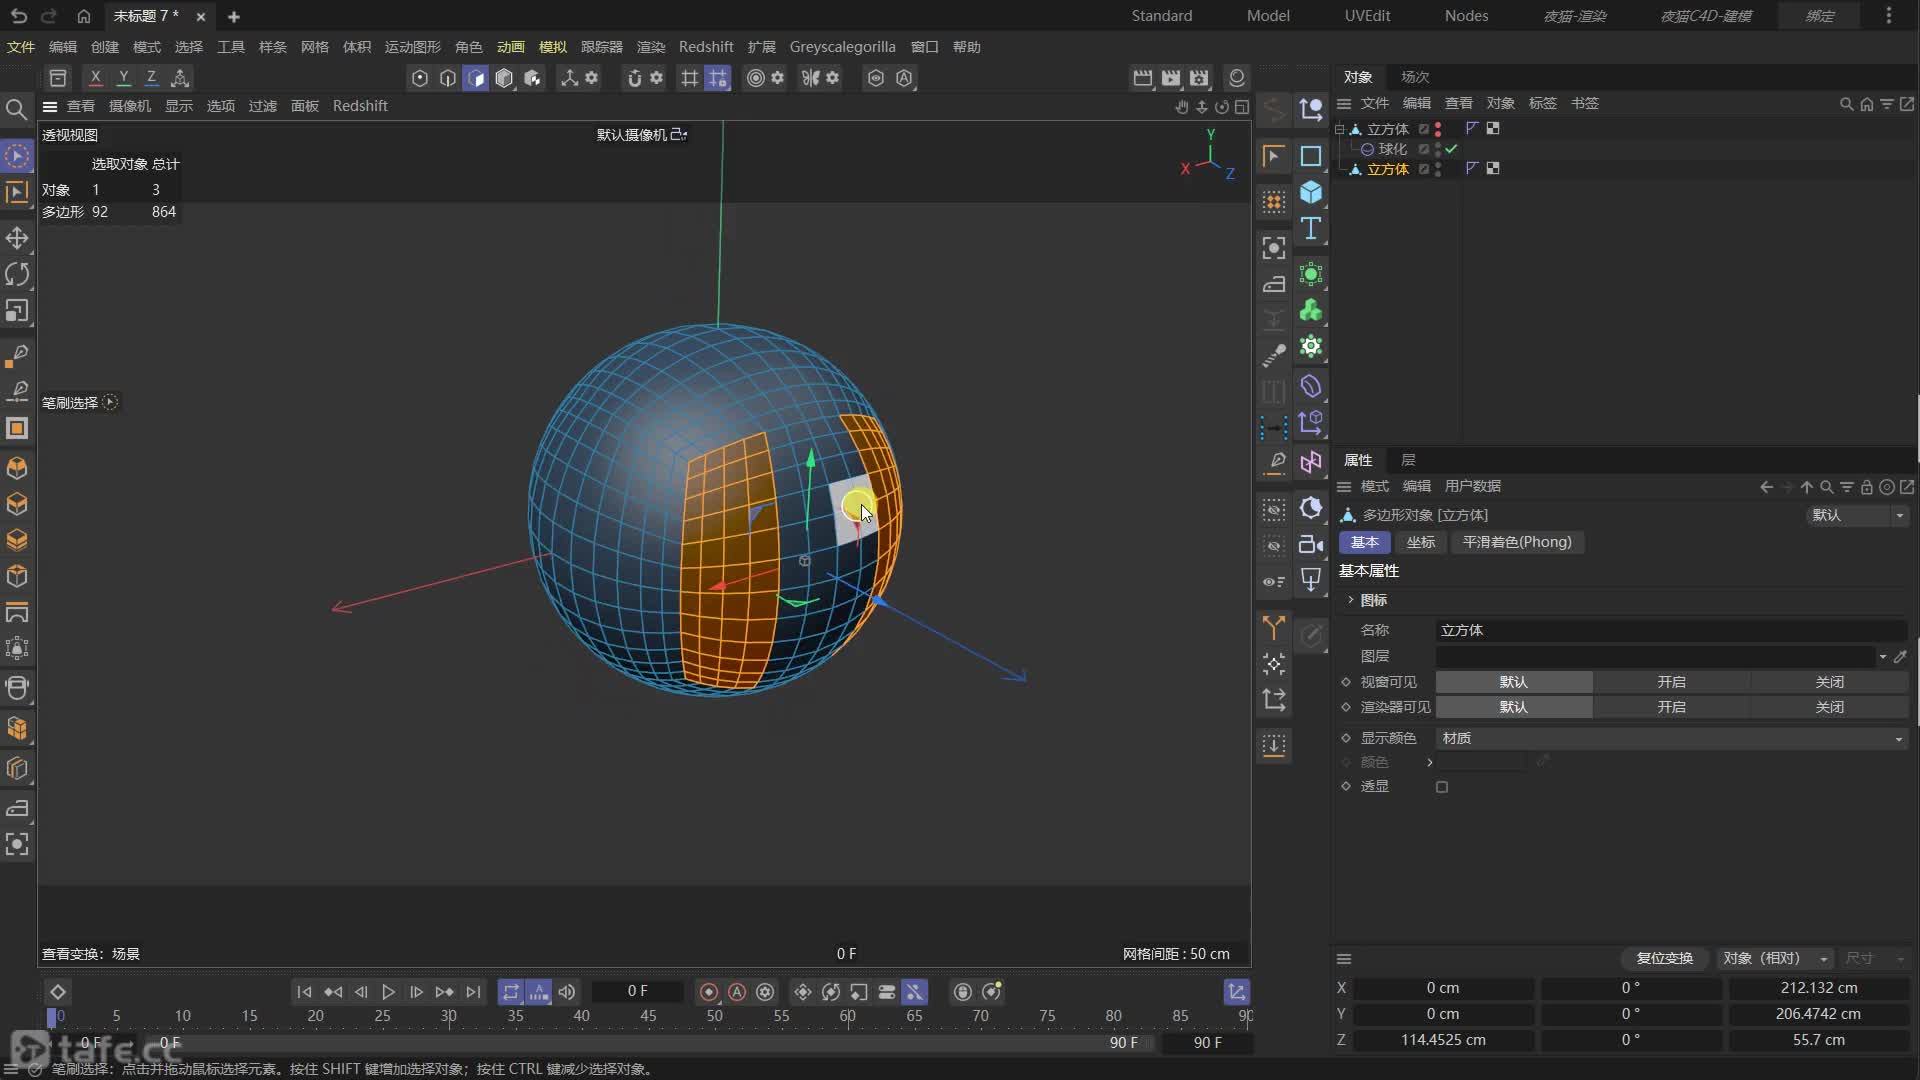
Task: Open the 默认 mode dropdown in attributes
Action: point(1857,515)
